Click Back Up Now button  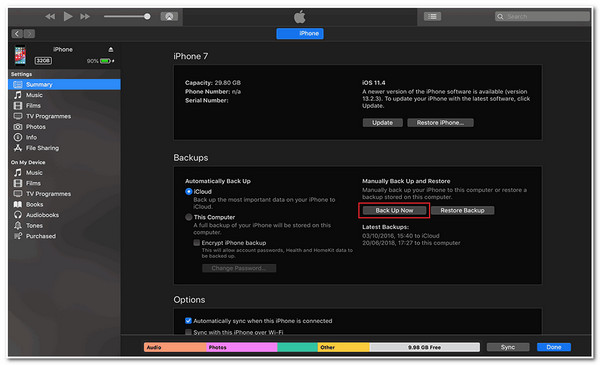tap(394, 210)
